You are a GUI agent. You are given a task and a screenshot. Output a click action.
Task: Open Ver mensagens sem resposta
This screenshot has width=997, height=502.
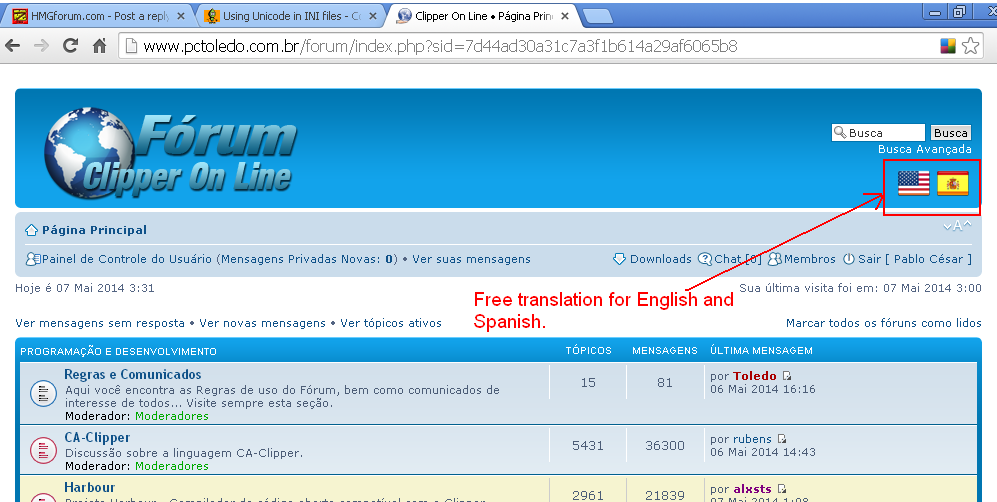100,323
